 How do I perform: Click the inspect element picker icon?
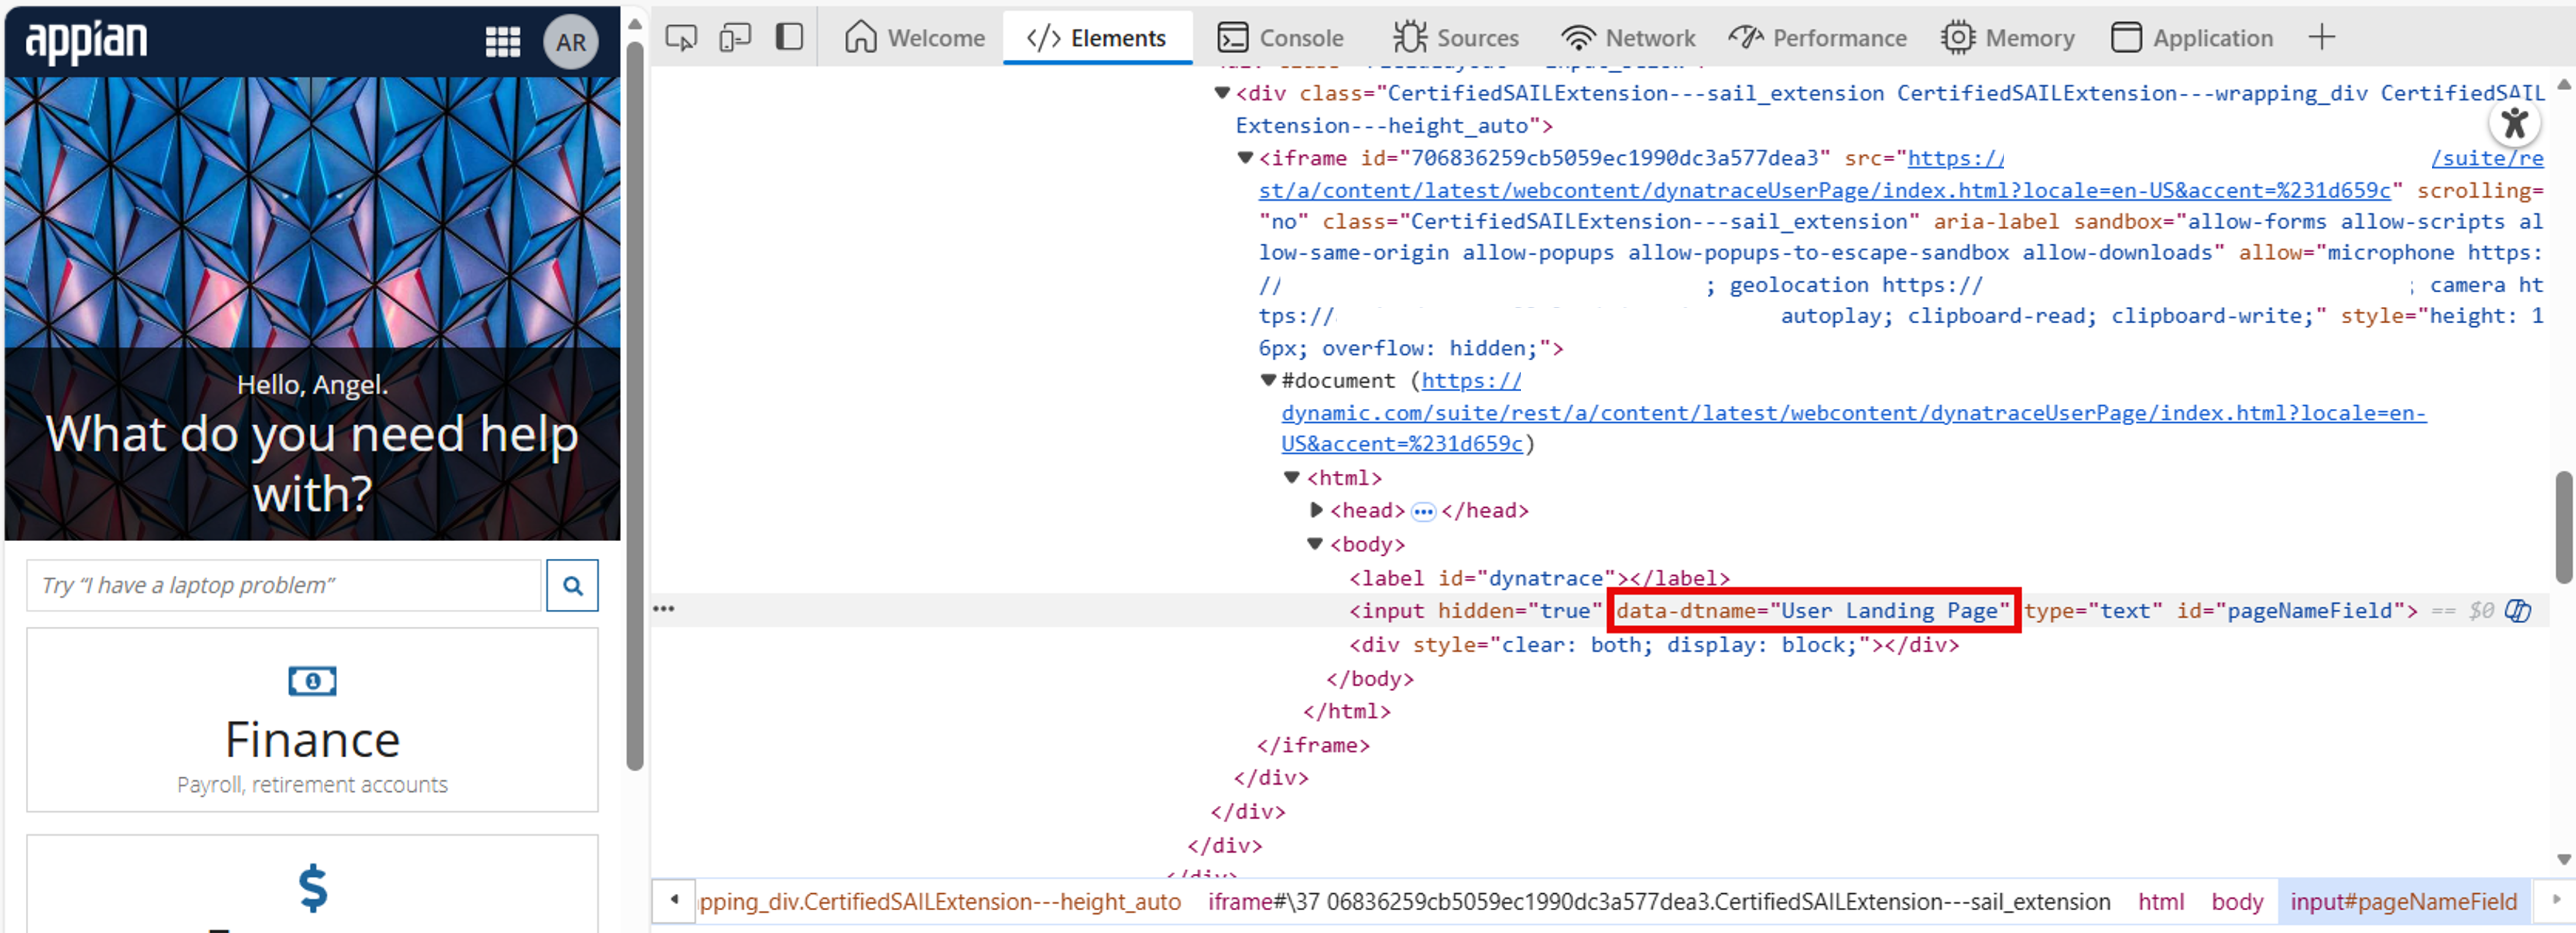click(681, 38)
